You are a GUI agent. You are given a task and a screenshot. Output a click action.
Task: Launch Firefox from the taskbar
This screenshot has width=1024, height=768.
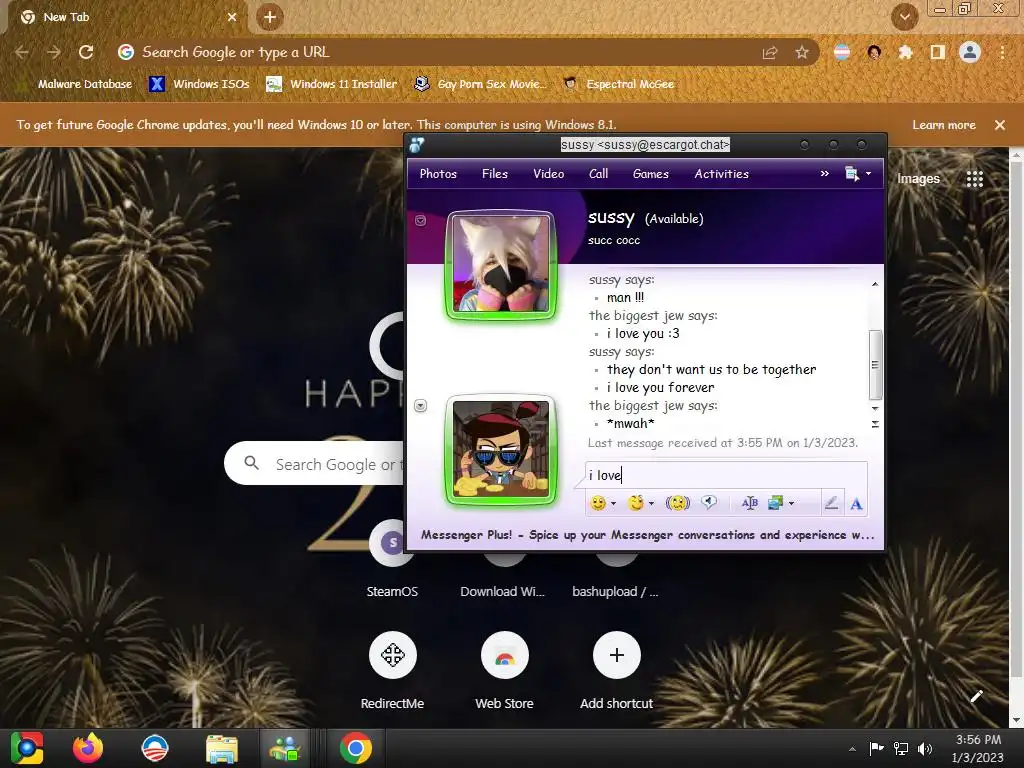pos(88,748)
